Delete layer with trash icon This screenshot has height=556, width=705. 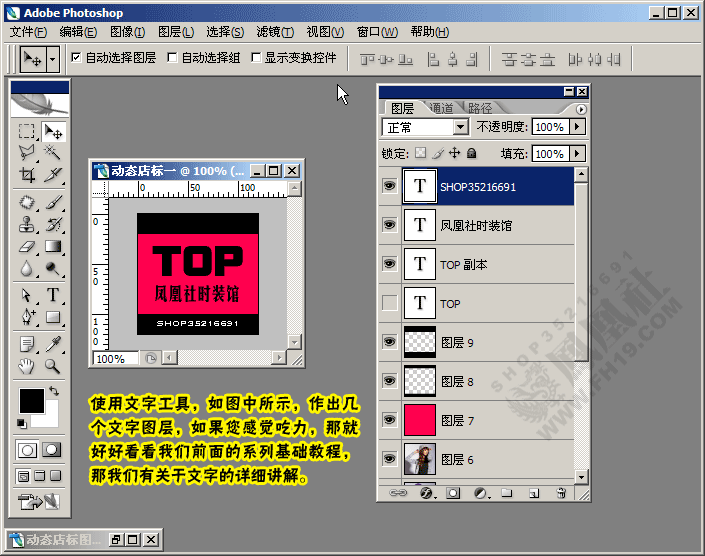click(x=561, y=494)
